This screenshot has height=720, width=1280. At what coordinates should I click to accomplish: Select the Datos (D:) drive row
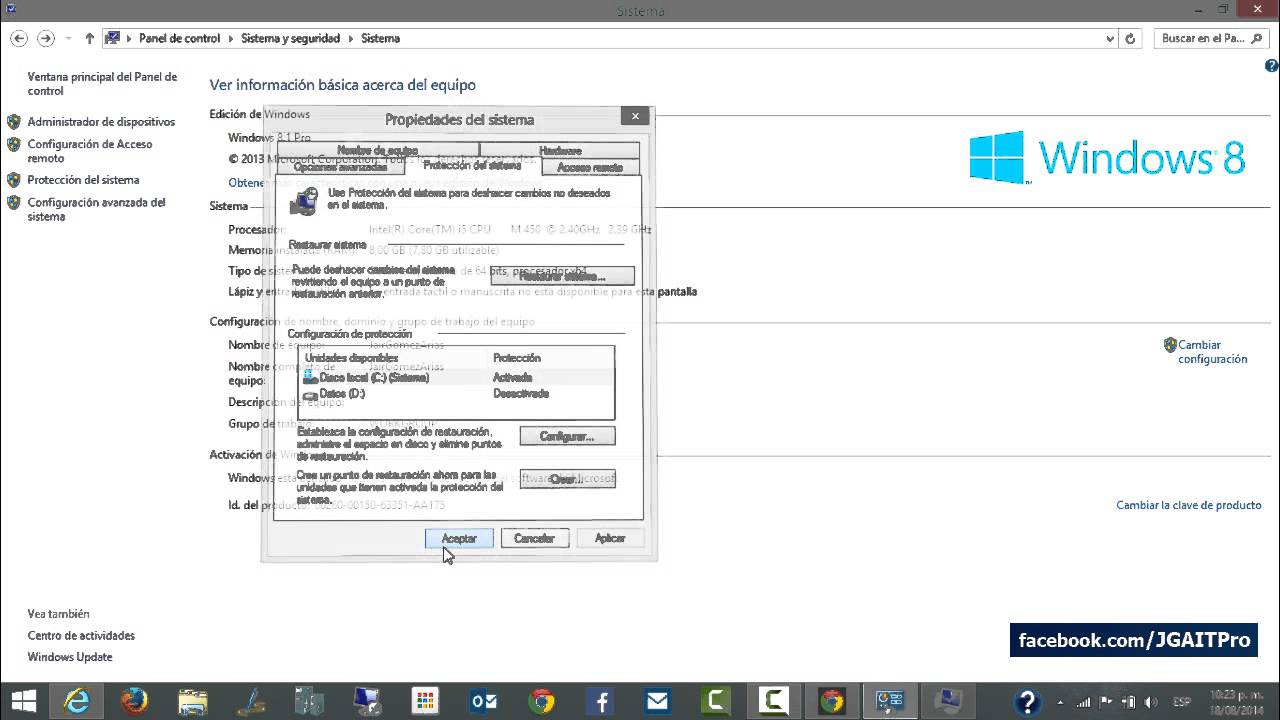tap(456, 393)
